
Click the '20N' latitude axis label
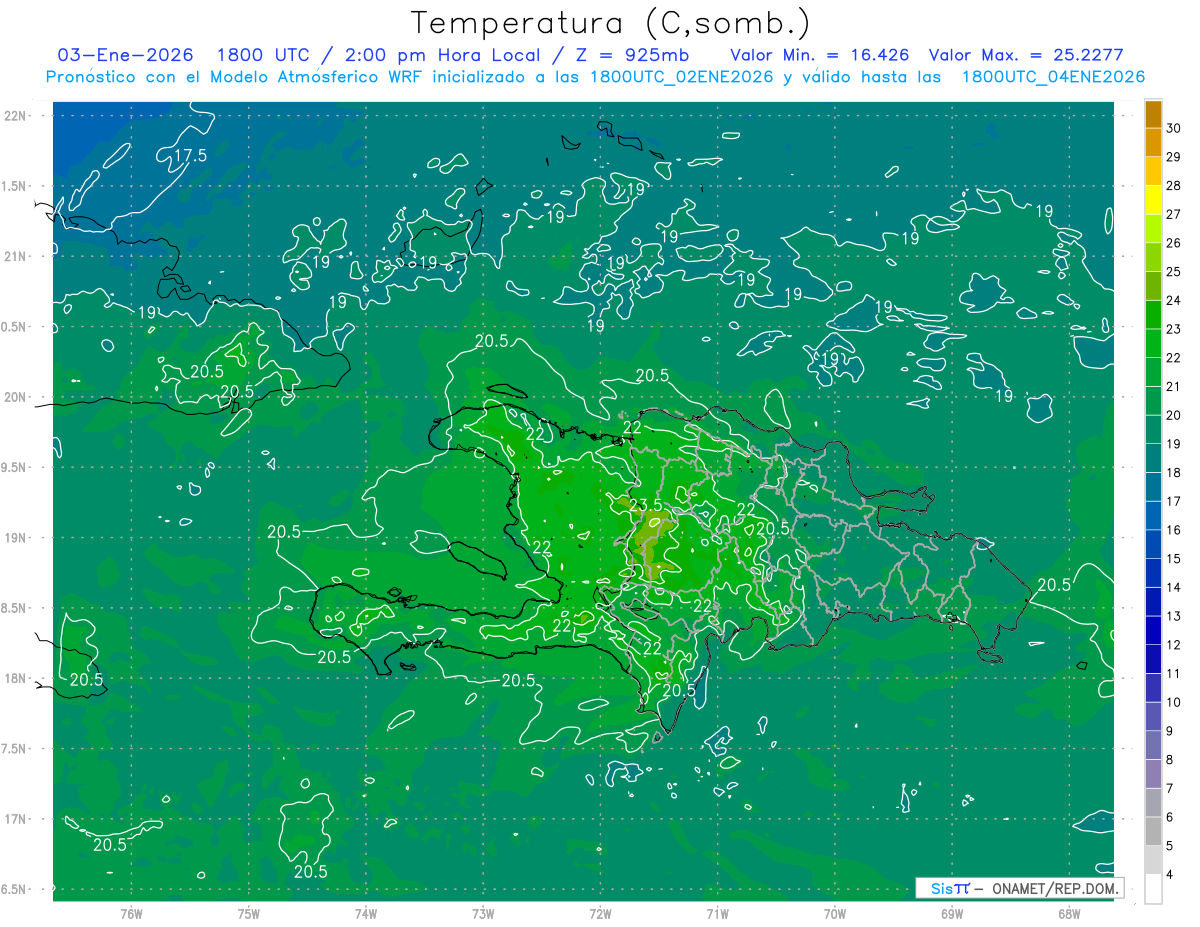16,397
